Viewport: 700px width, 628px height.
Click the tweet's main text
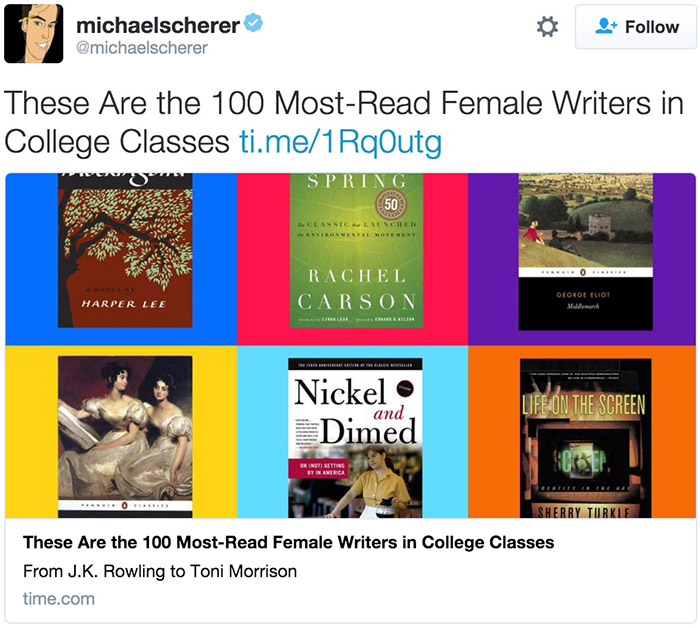300,120
